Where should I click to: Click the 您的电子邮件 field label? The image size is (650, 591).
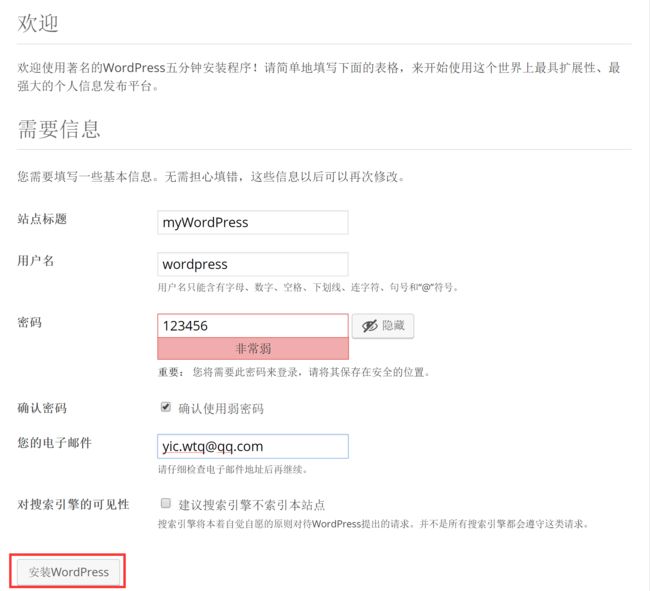click(x=54, y=443)
